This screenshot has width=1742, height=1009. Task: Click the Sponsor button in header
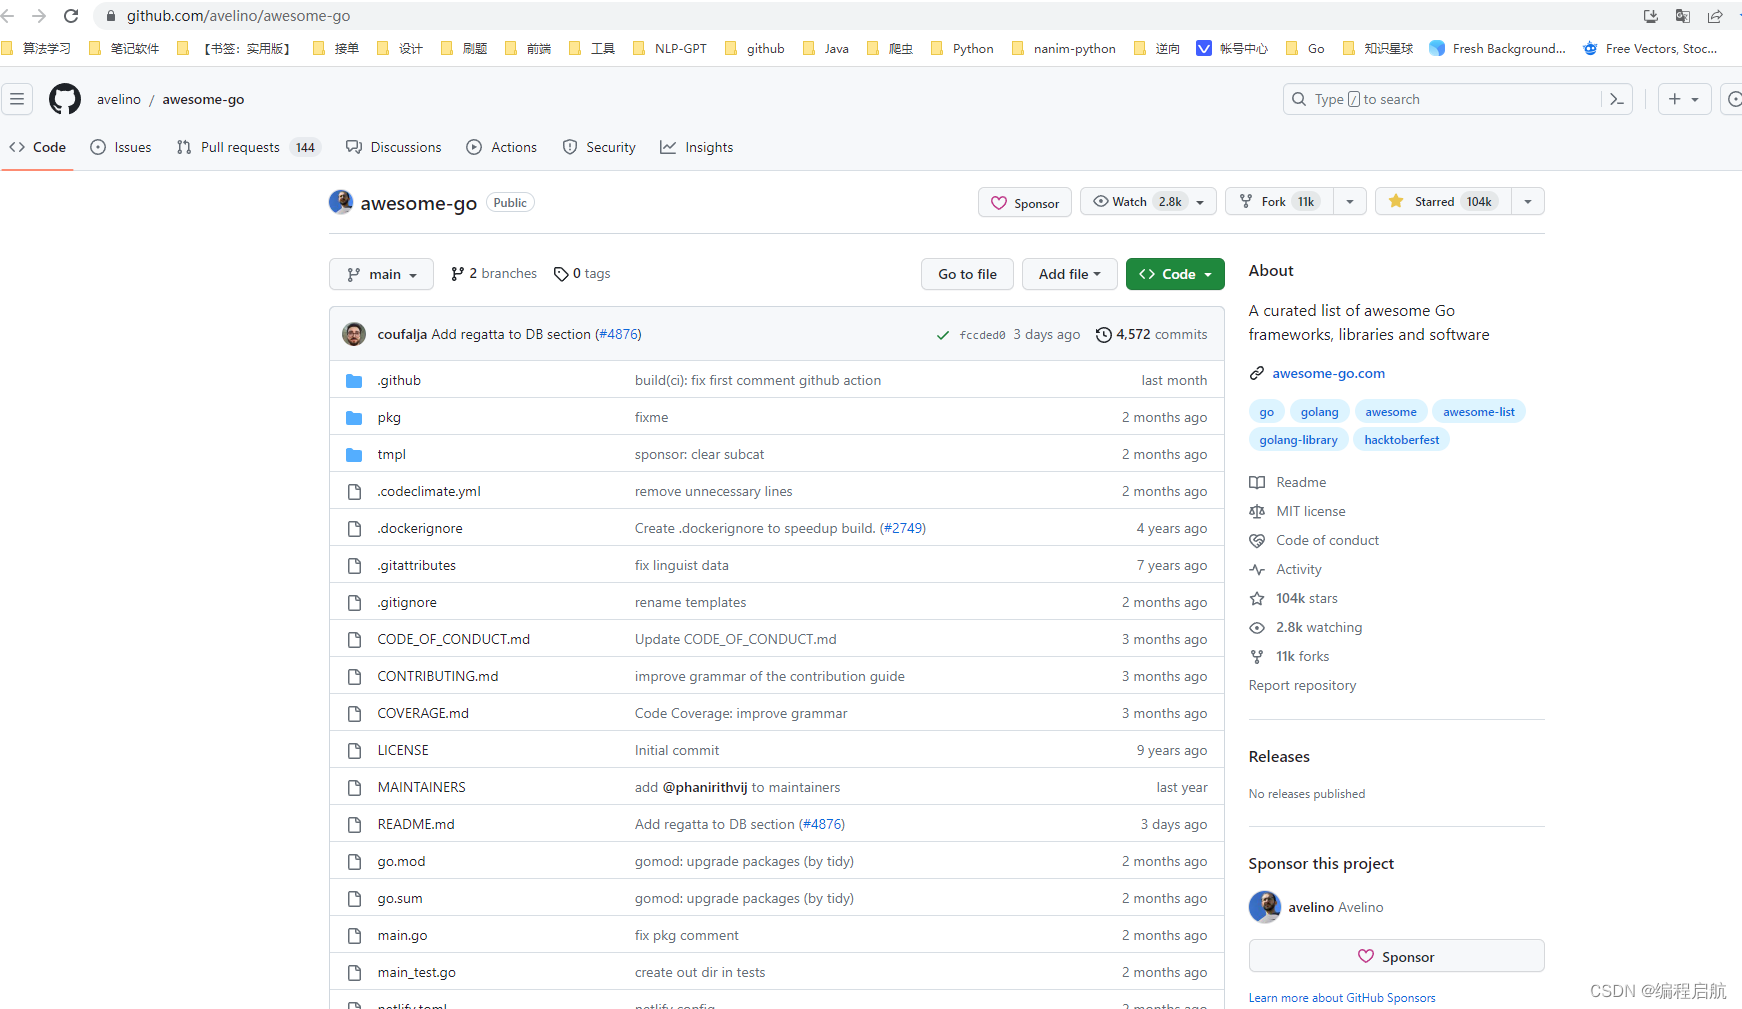click(1025, 203)
